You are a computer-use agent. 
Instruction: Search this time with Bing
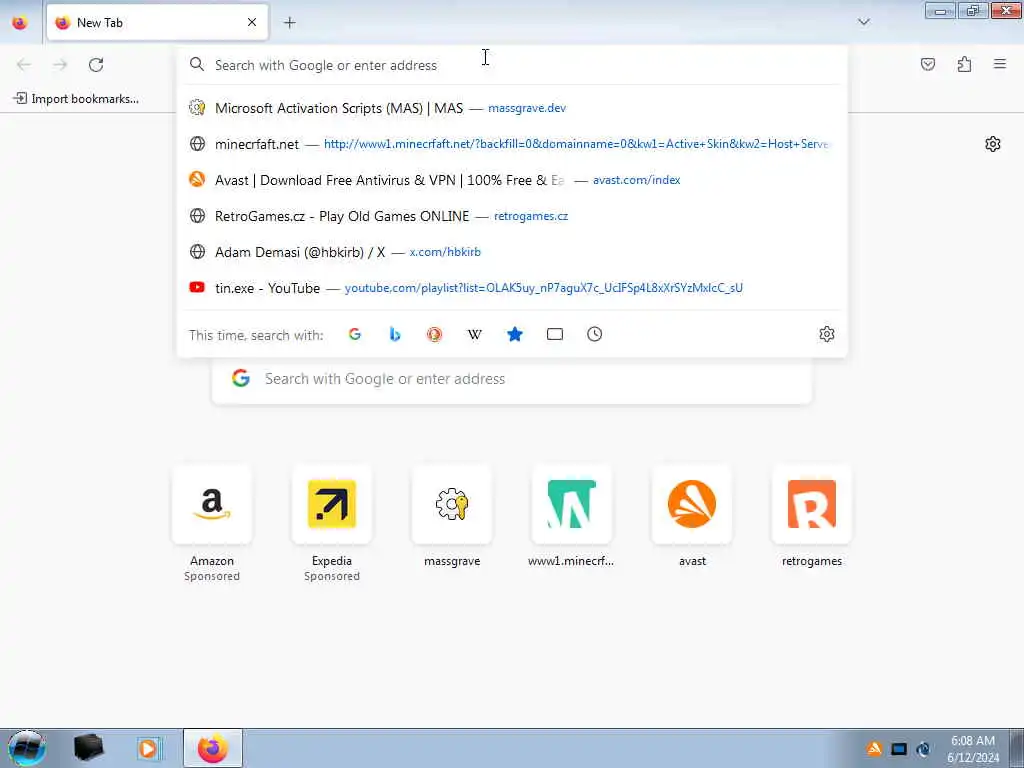tap(394, 334)
